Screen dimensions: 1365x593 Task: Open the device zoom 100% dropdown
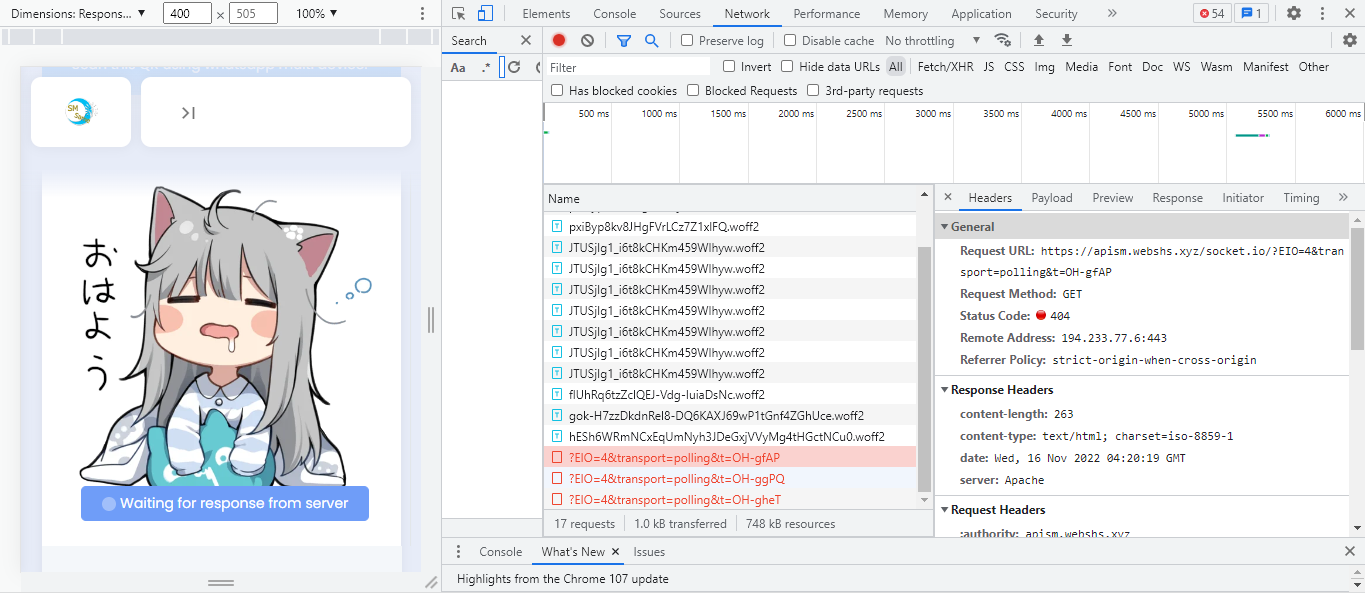click(x=317, y=14)
